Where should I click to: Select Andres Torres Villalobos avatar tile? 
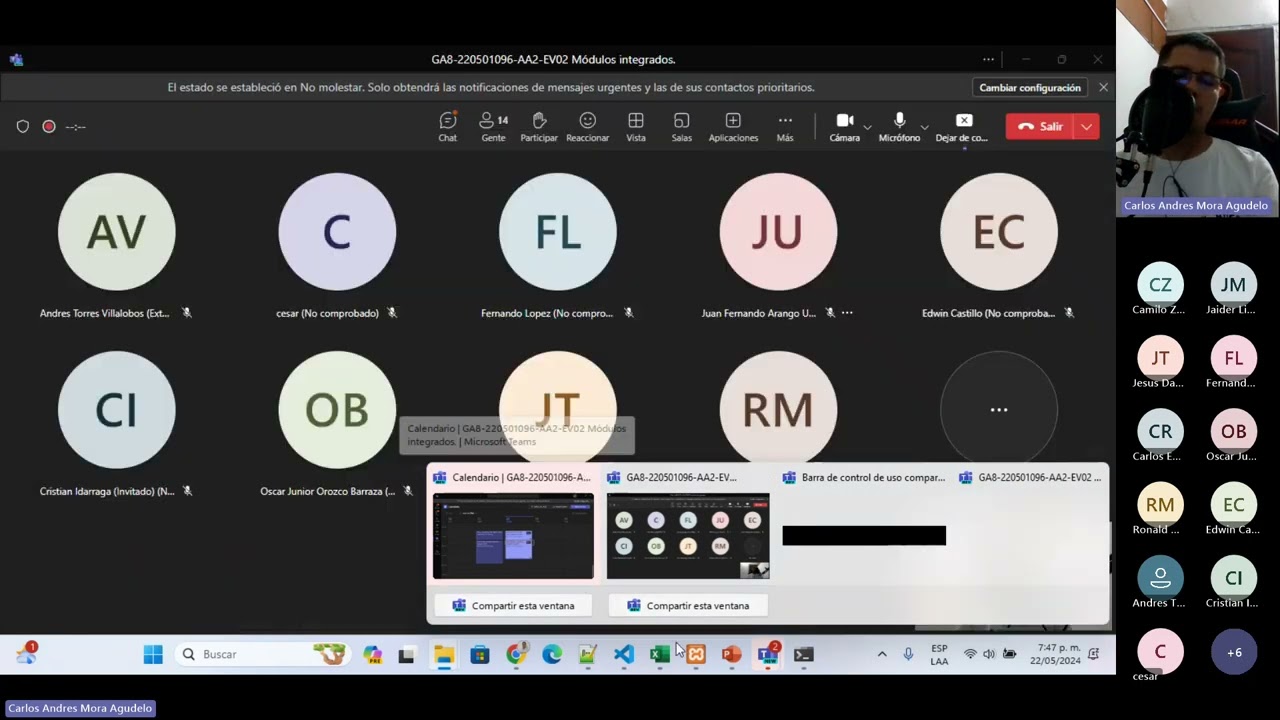tap(117, 232)
